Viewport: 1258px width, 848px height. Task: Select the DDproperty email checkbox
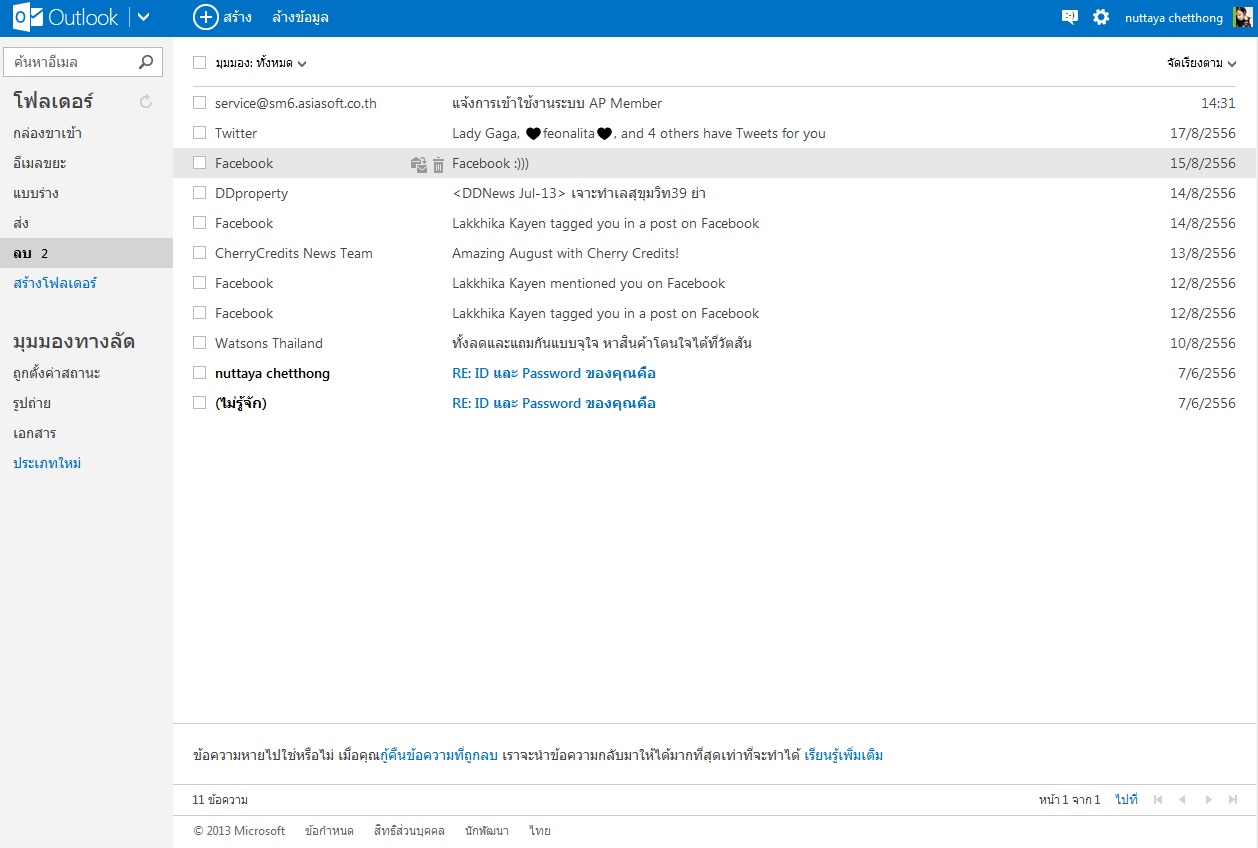[199, 193]
